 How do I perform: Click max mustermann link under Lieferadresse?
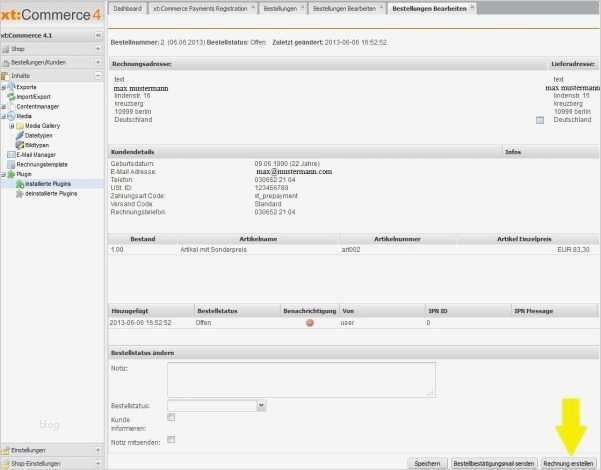pyautogui.click(x=573, y=88)
